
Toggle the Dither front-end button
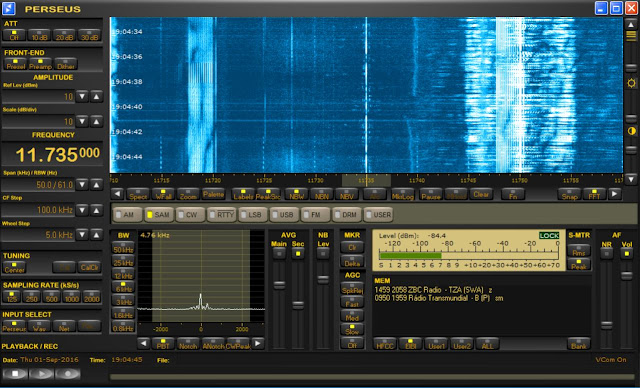click(65, 64)
